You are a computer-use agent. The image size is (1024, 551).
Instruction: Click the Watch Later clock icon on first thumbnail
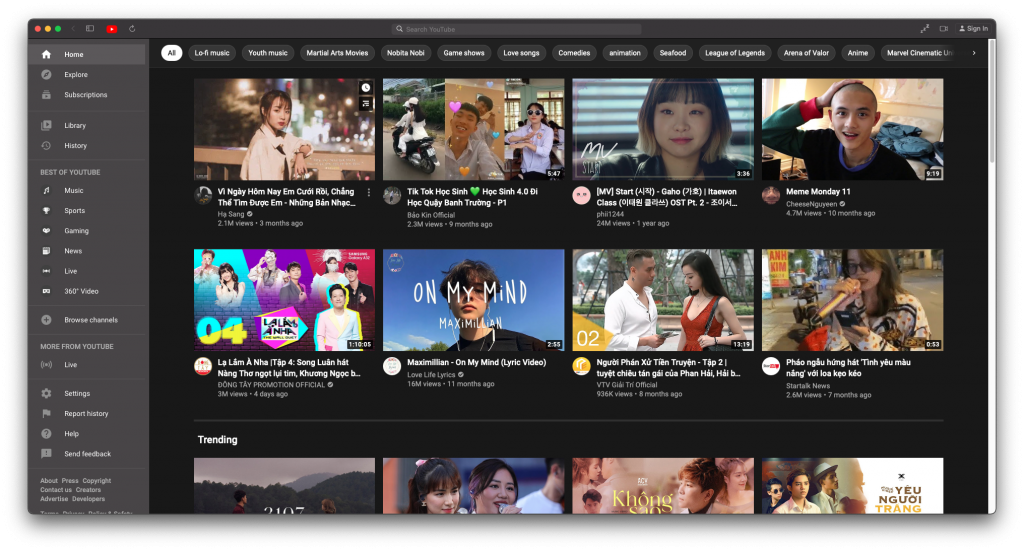tap(366, 88)
